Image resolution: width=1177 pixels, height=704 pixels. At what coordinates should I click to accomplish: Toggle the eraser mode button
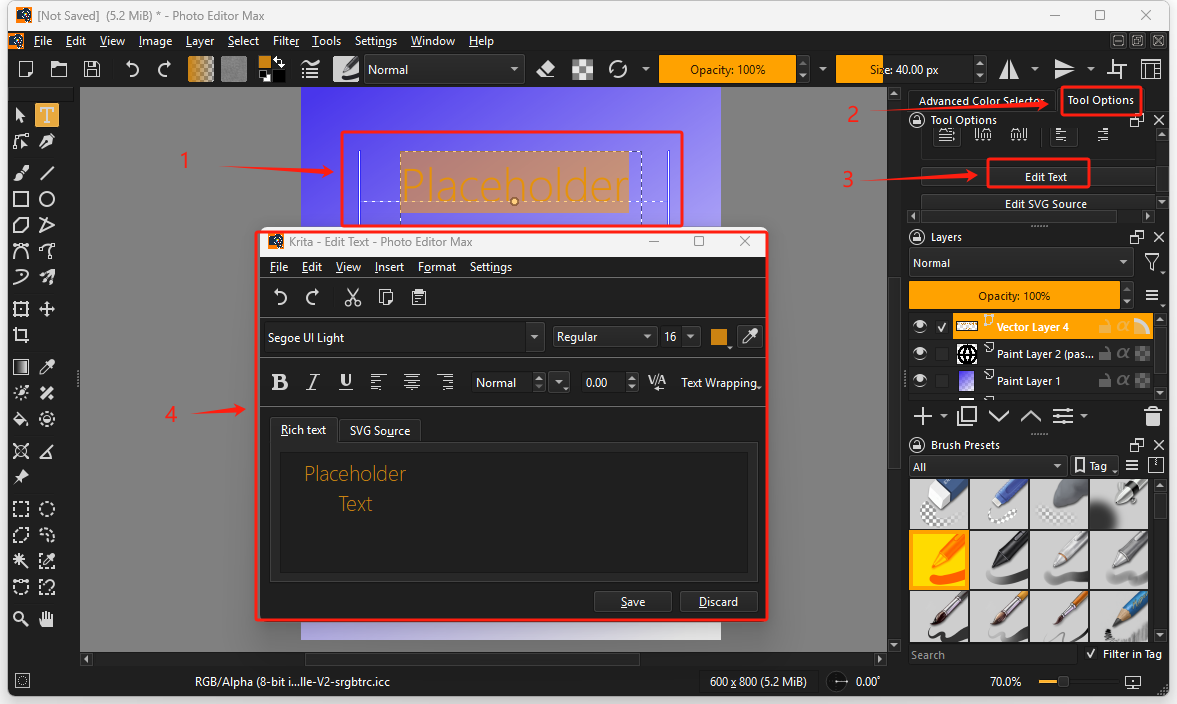coord(546,70)
